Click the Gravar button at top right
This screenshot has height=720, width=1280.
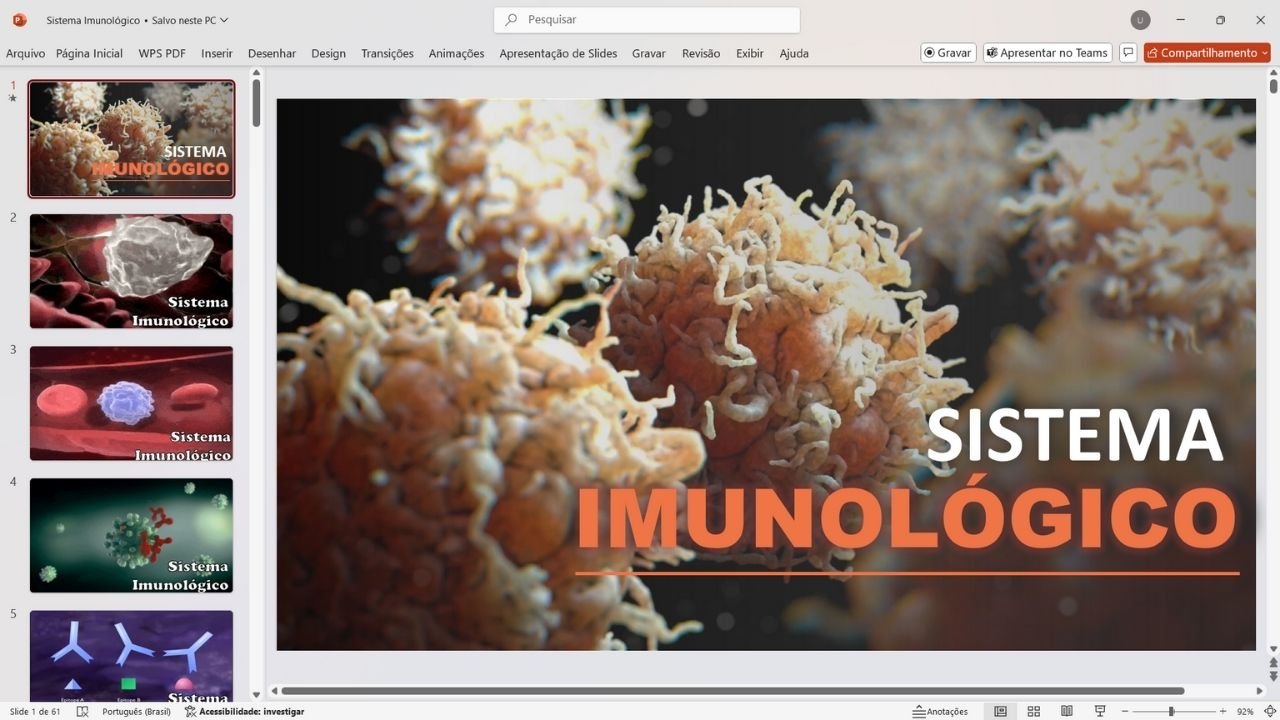point(948,53)
